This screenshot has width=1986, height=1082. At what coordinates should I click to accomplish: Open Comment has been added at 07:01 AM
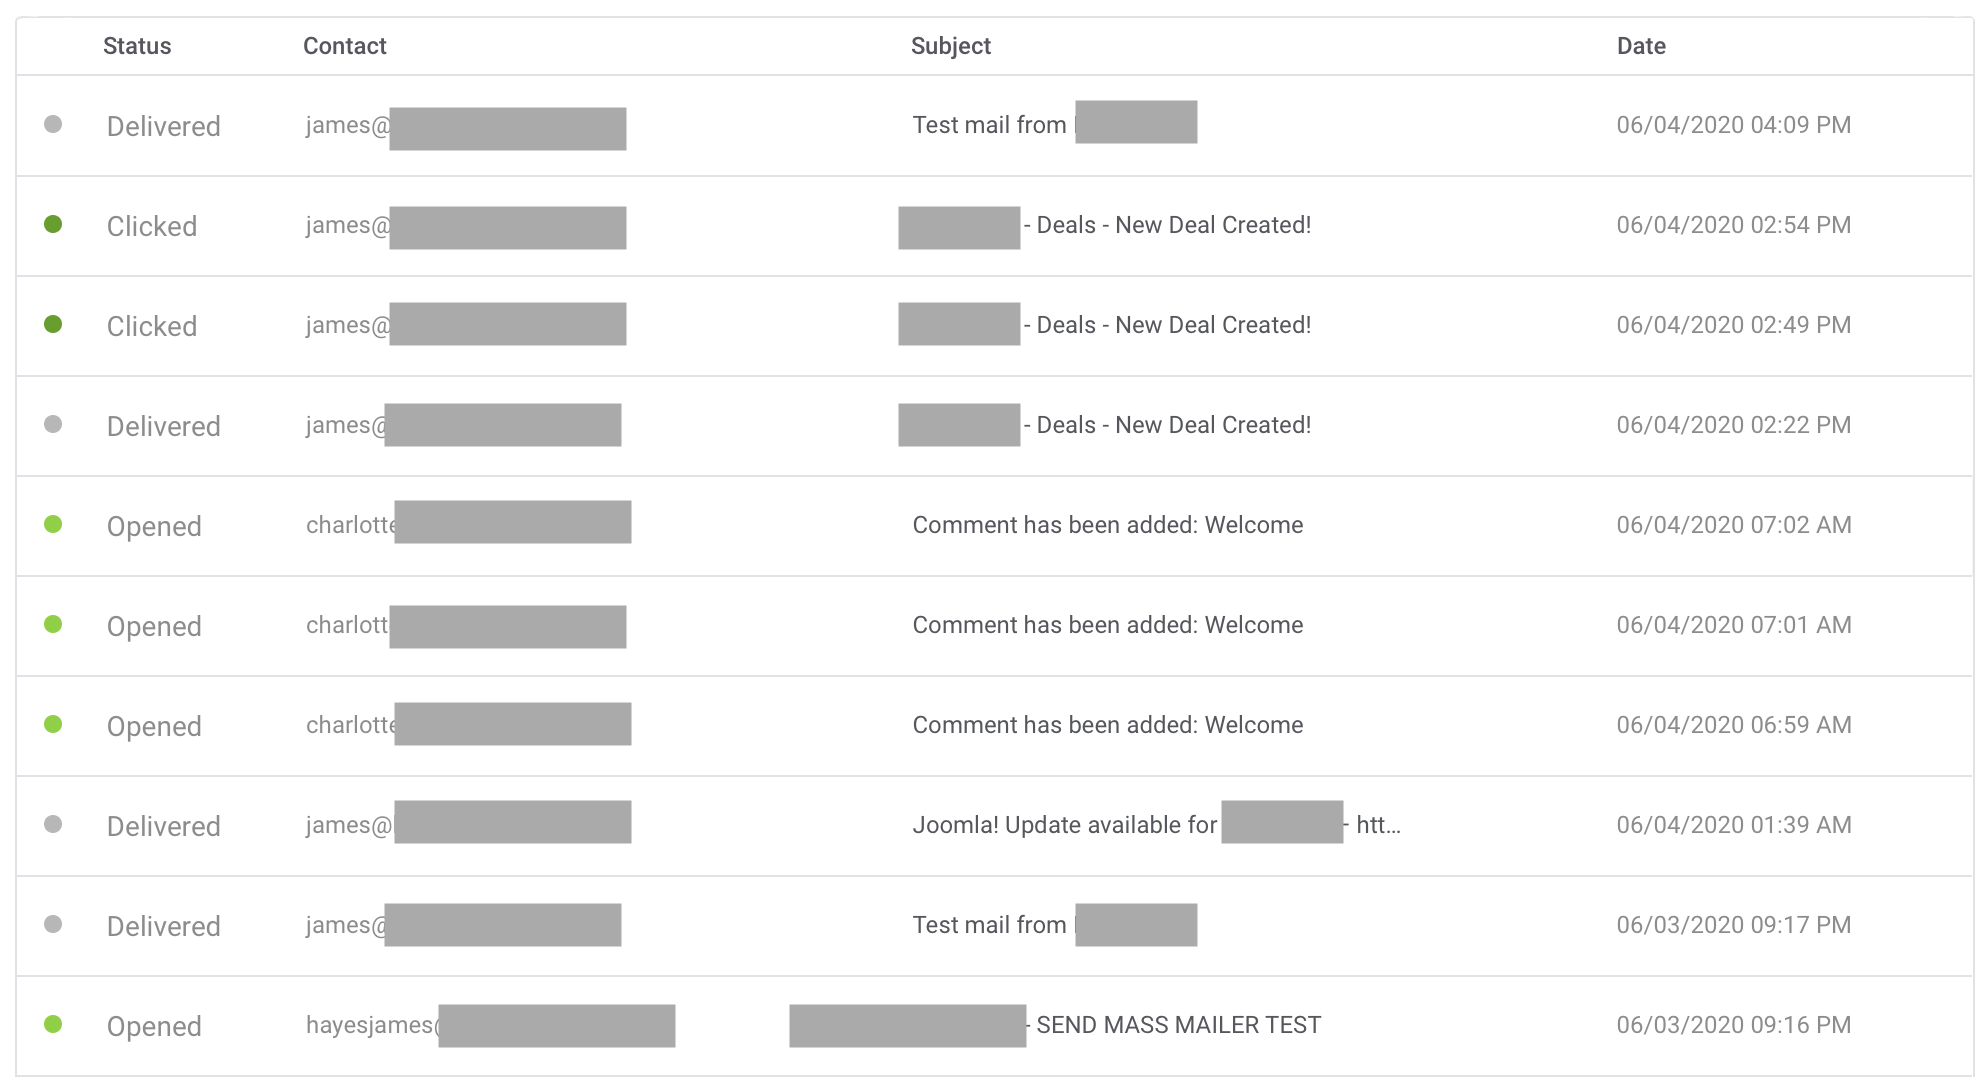pyautogui.click(x=1107, y=625)
